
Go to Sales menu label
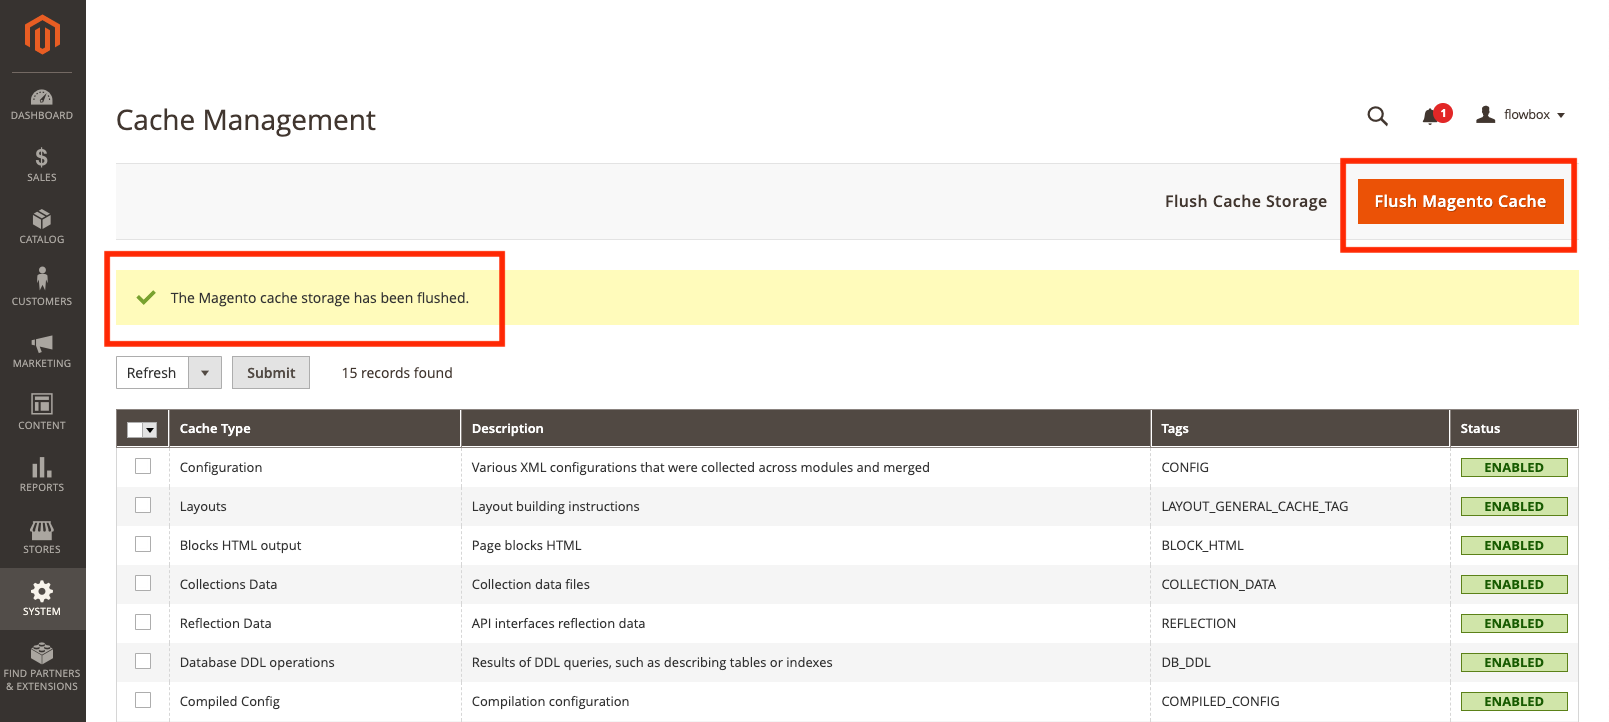42,178
